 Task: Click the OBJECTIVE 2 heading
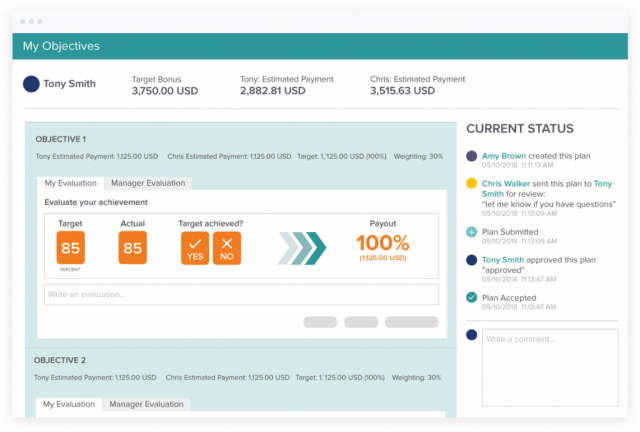60,360
